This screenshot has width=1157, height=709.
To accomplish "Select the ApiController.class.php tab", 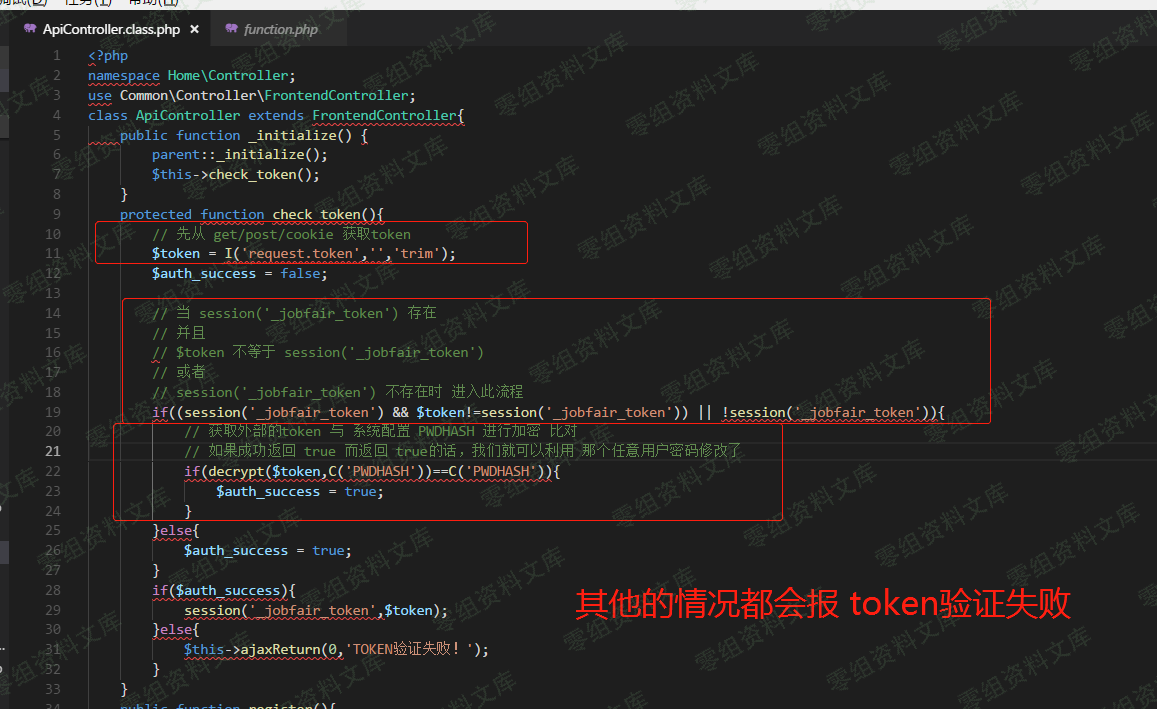I will 111,30.
